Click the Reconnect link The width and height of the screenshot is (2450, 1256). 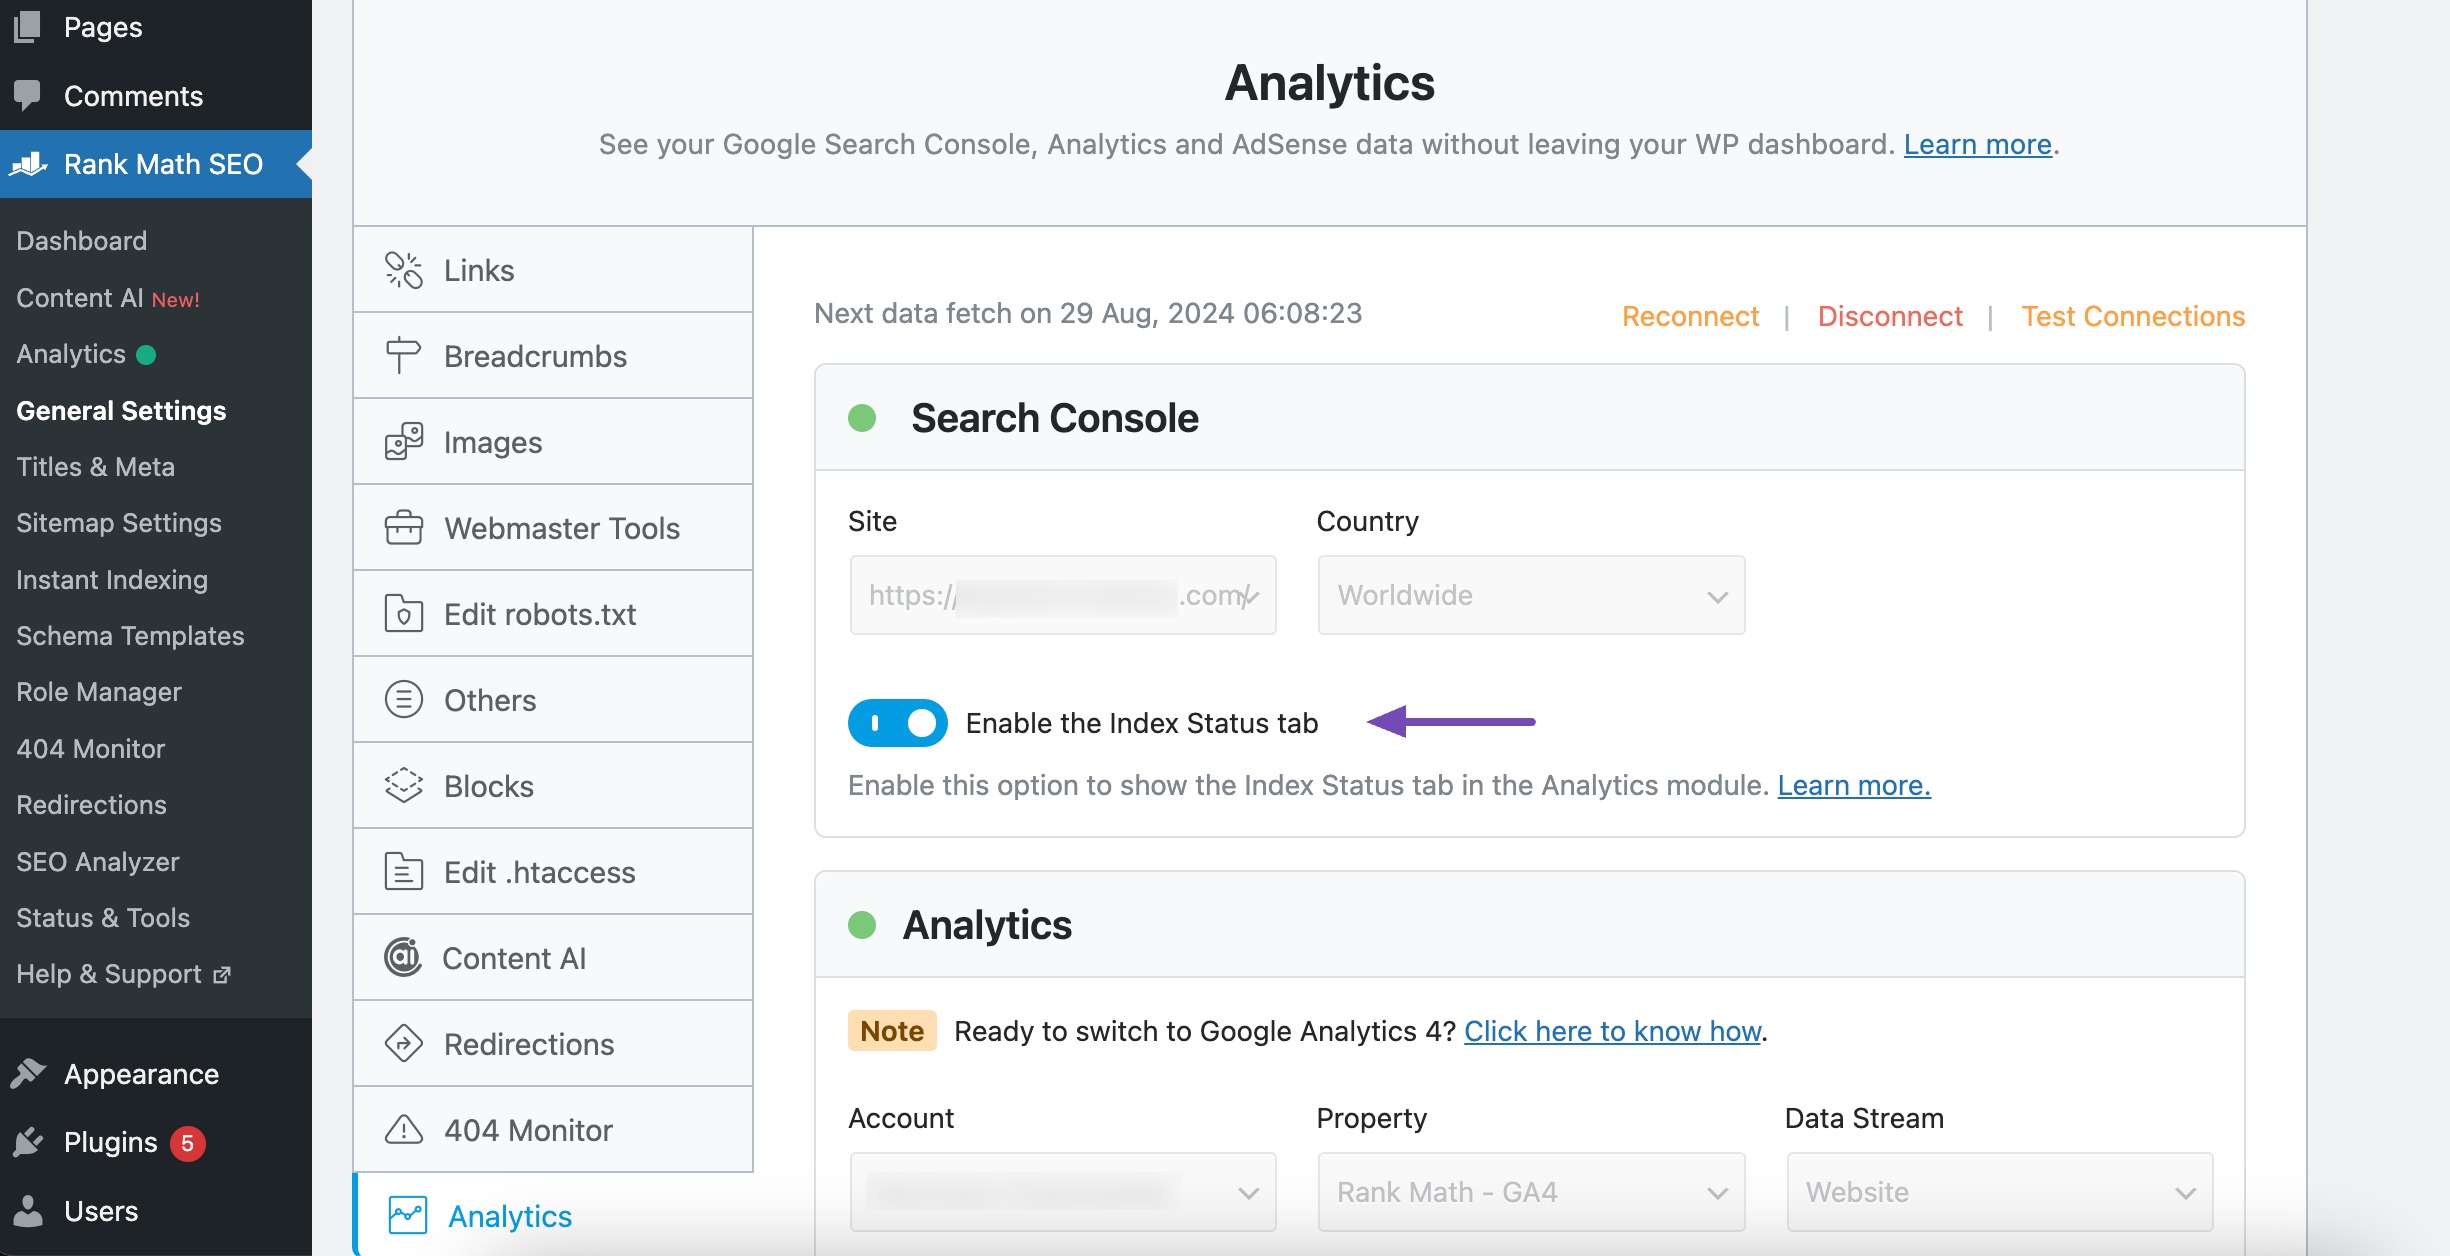point(1690,316)
